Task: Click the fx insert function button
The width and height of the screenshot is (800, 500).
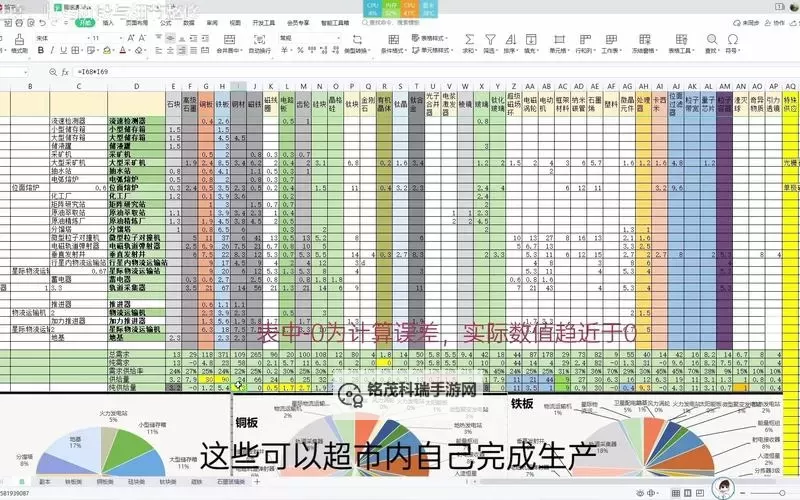Action: [x=65, y=72]
